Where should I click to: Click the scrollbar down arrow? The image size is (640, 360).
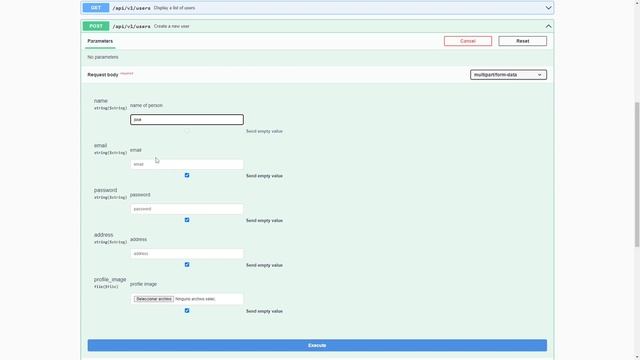pyautogui.click(x=637, y=357)
